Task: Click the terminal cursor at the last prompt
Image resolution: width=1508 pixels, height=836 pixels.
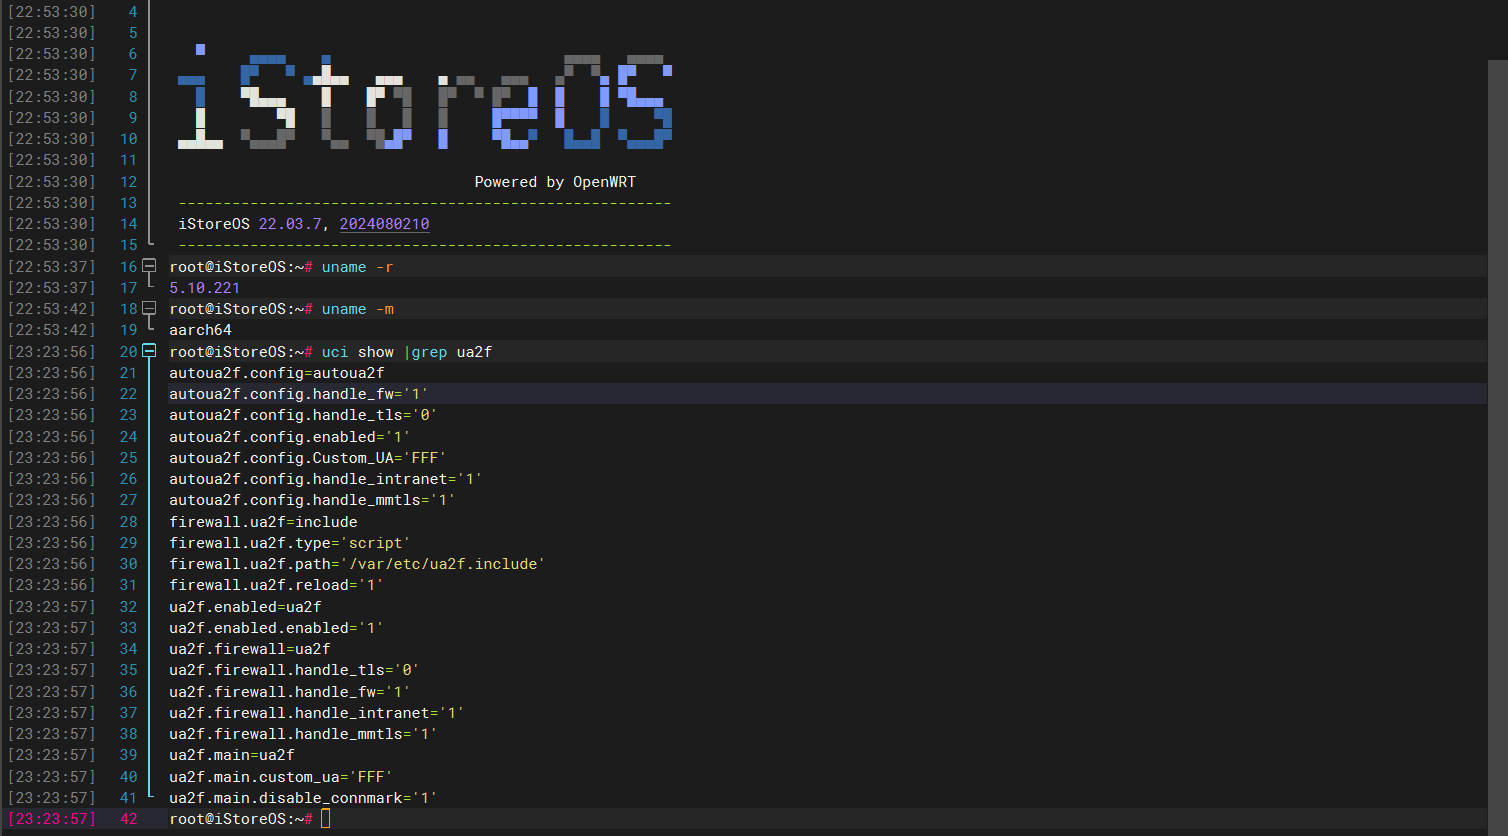Action: (x=325, y=819)
